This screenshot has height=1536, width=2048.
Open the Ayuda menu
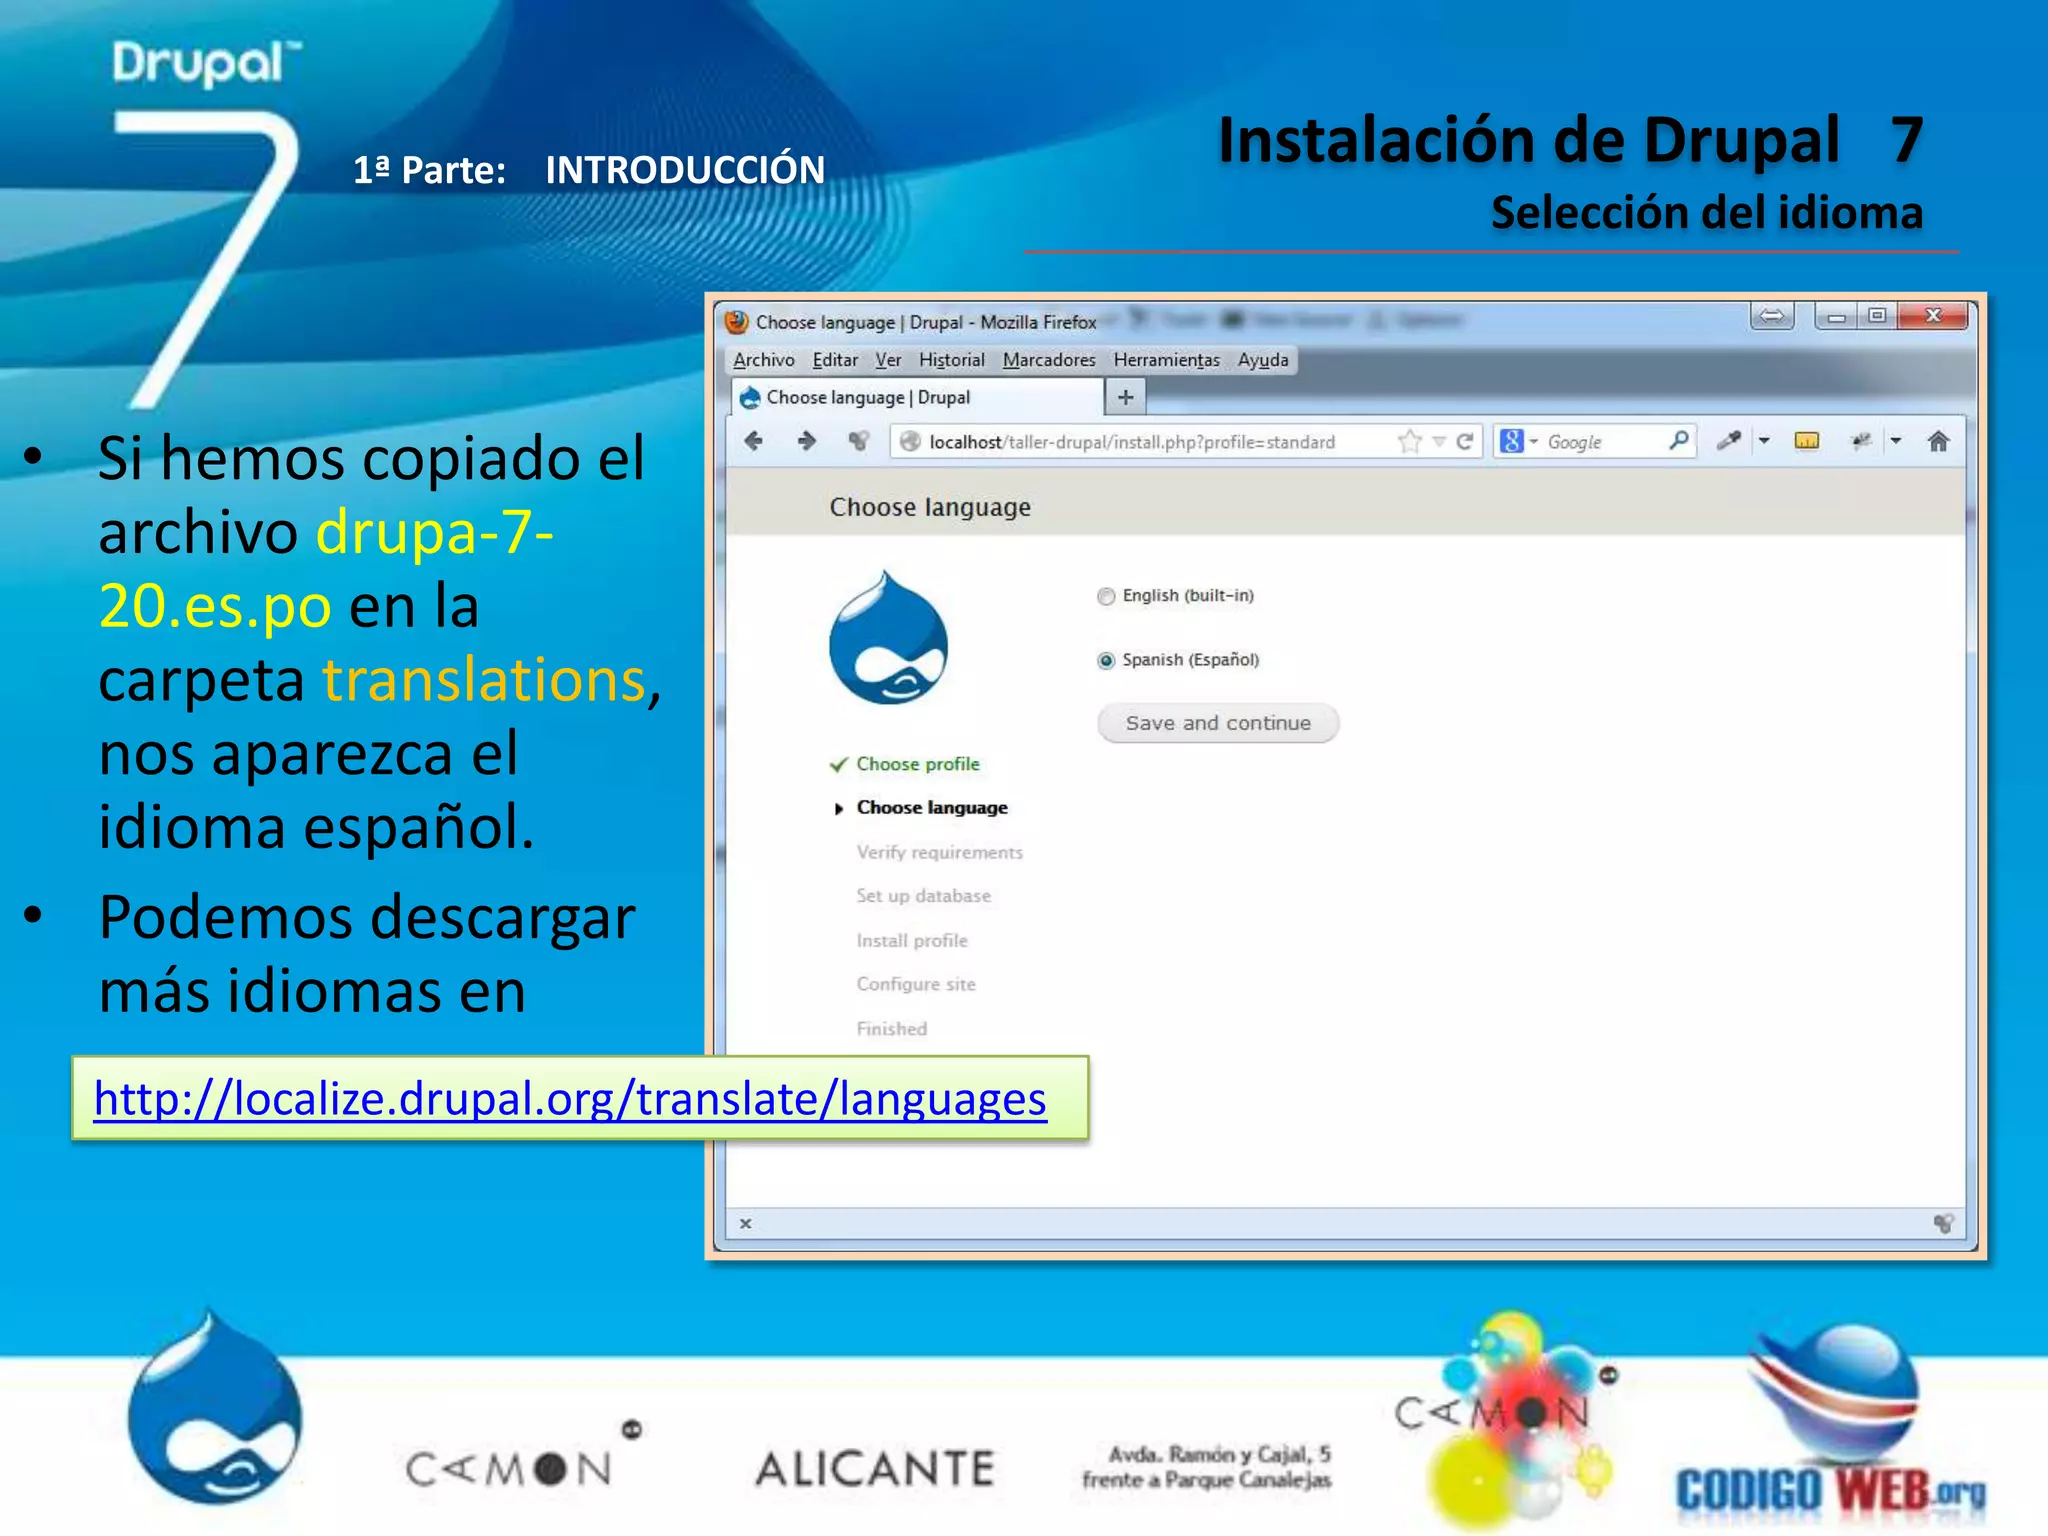1263,360
